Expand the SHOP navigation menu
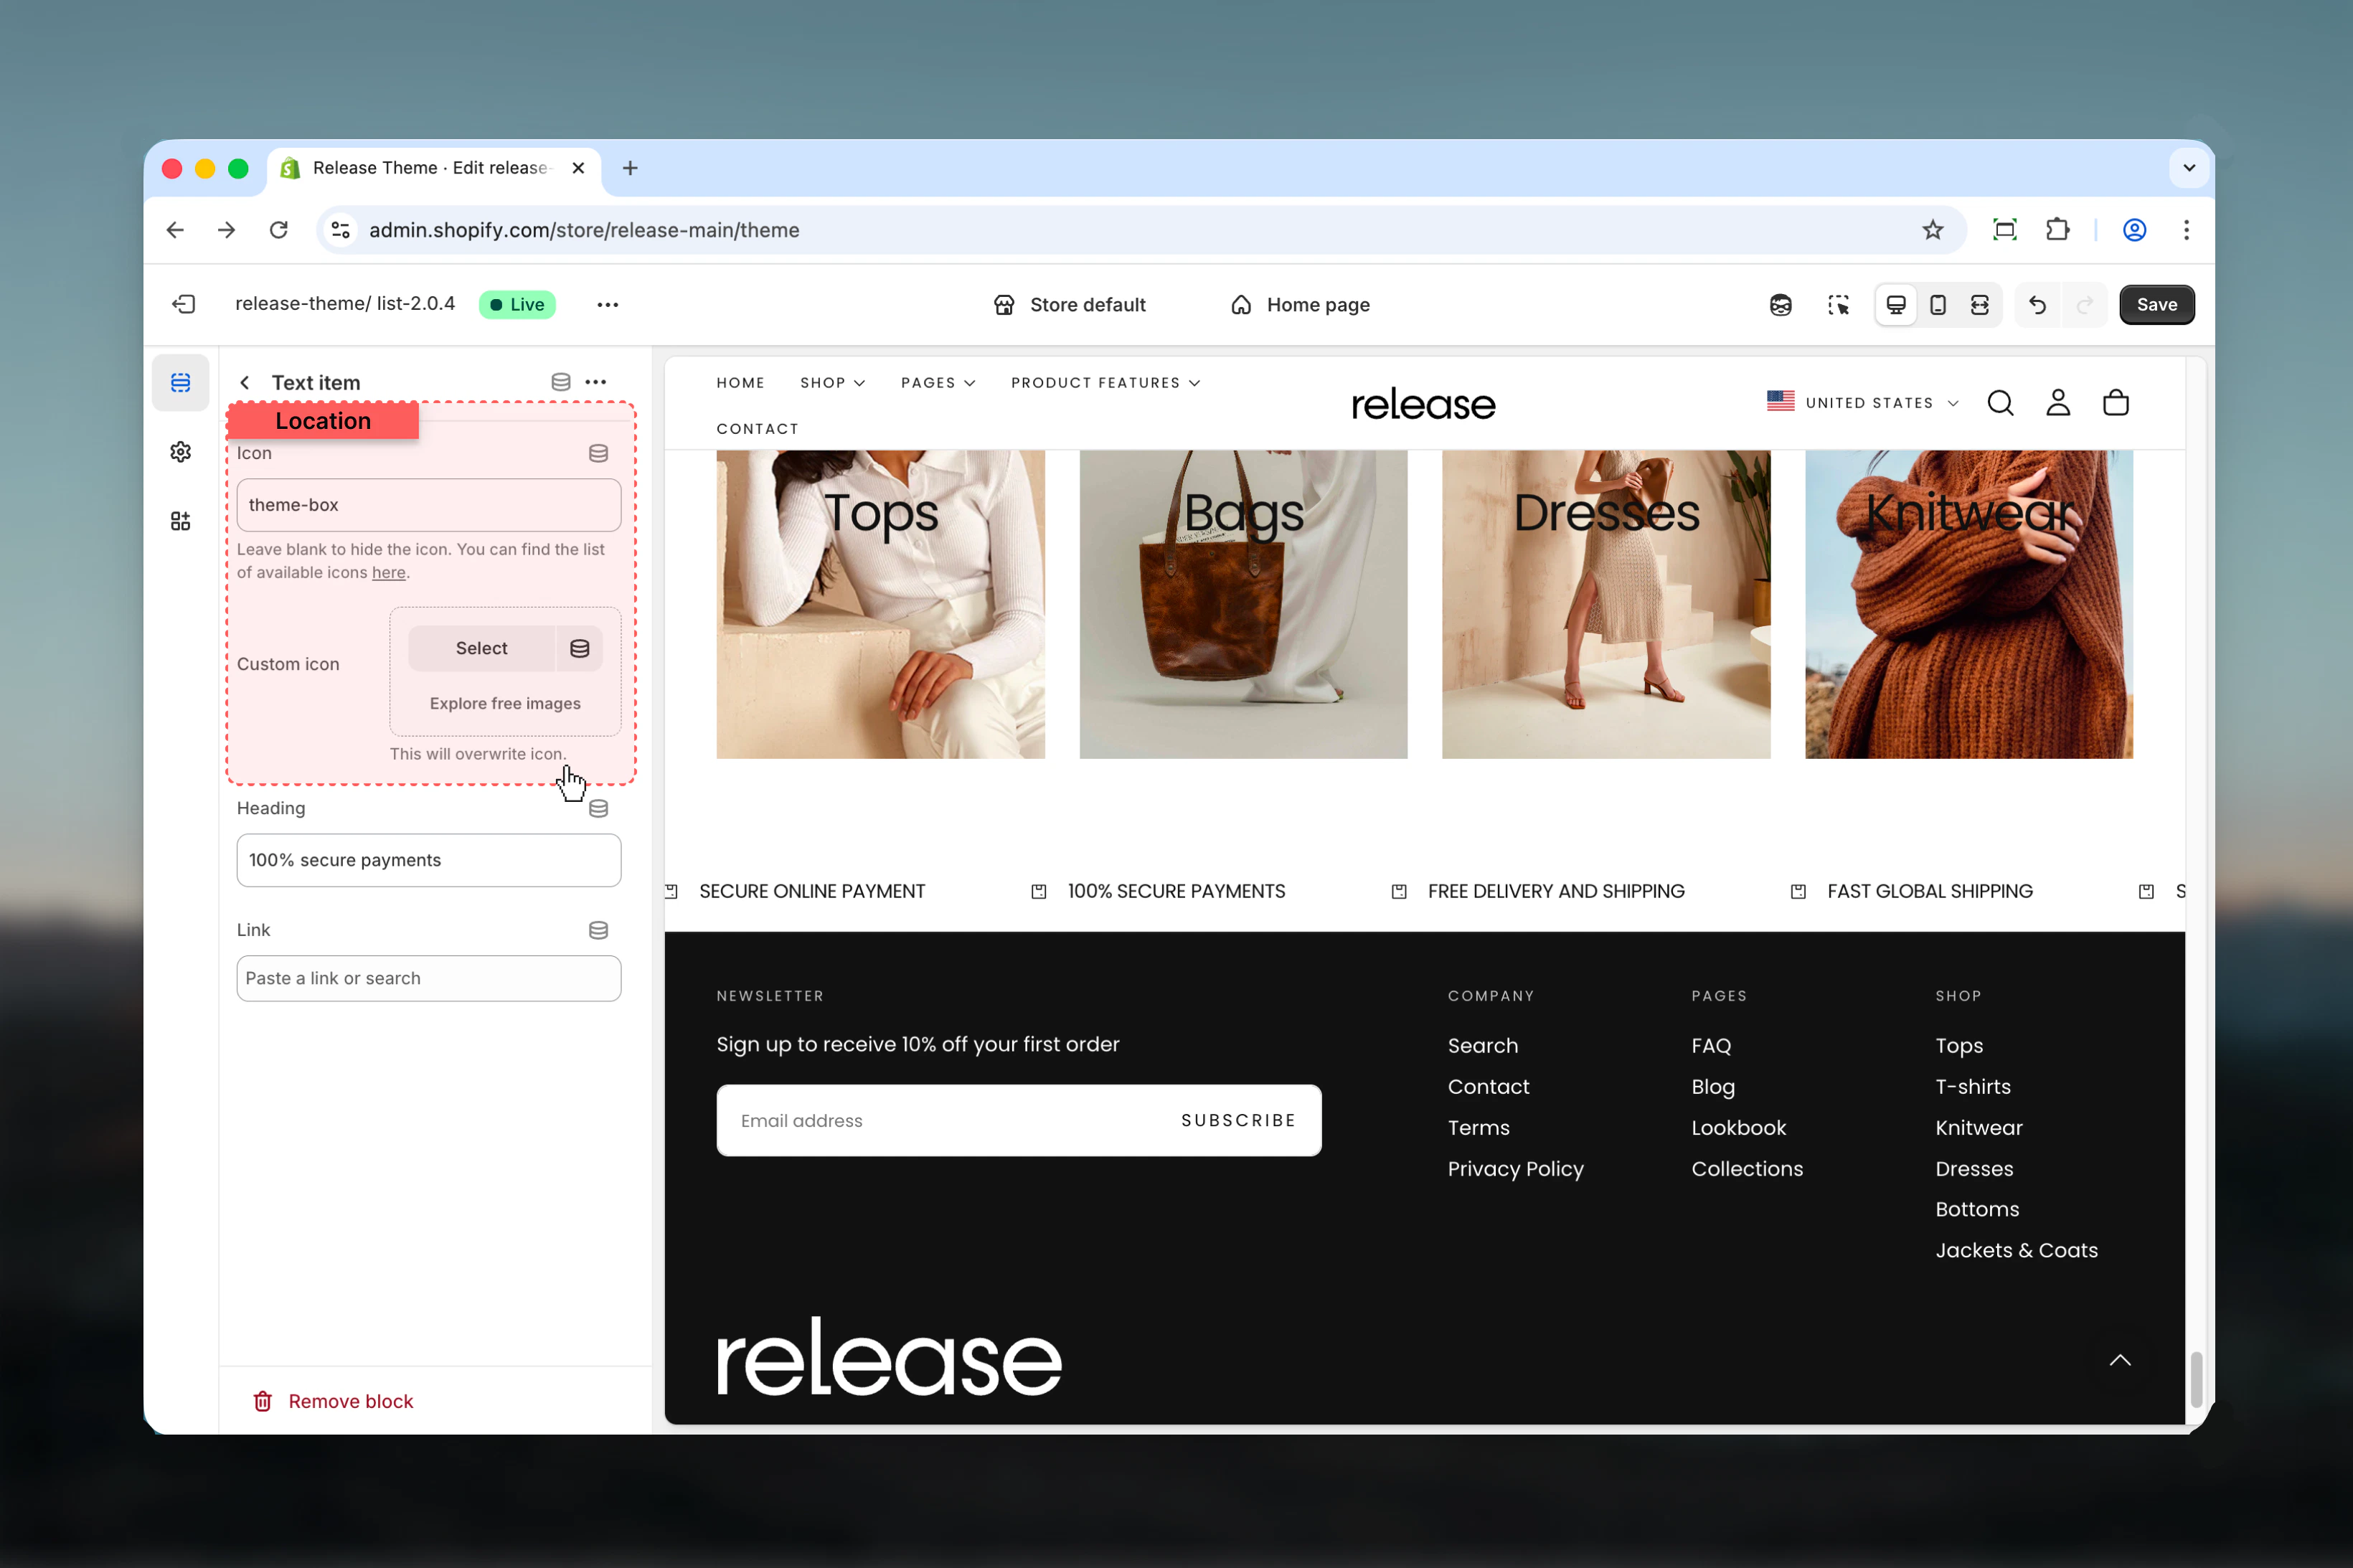 point(832,383)
